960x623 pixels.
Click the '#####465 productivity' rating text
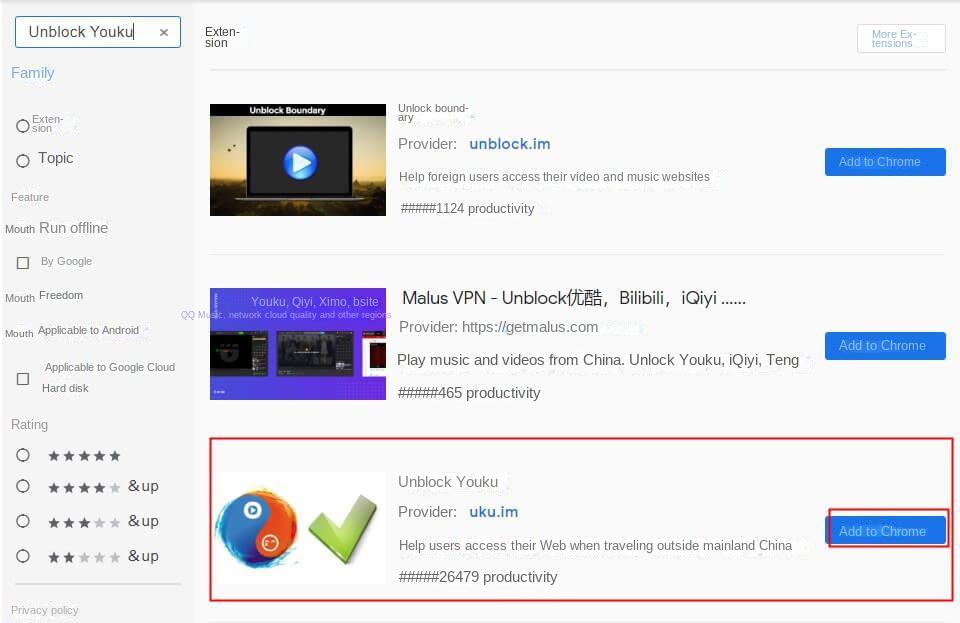click(469, 393)
